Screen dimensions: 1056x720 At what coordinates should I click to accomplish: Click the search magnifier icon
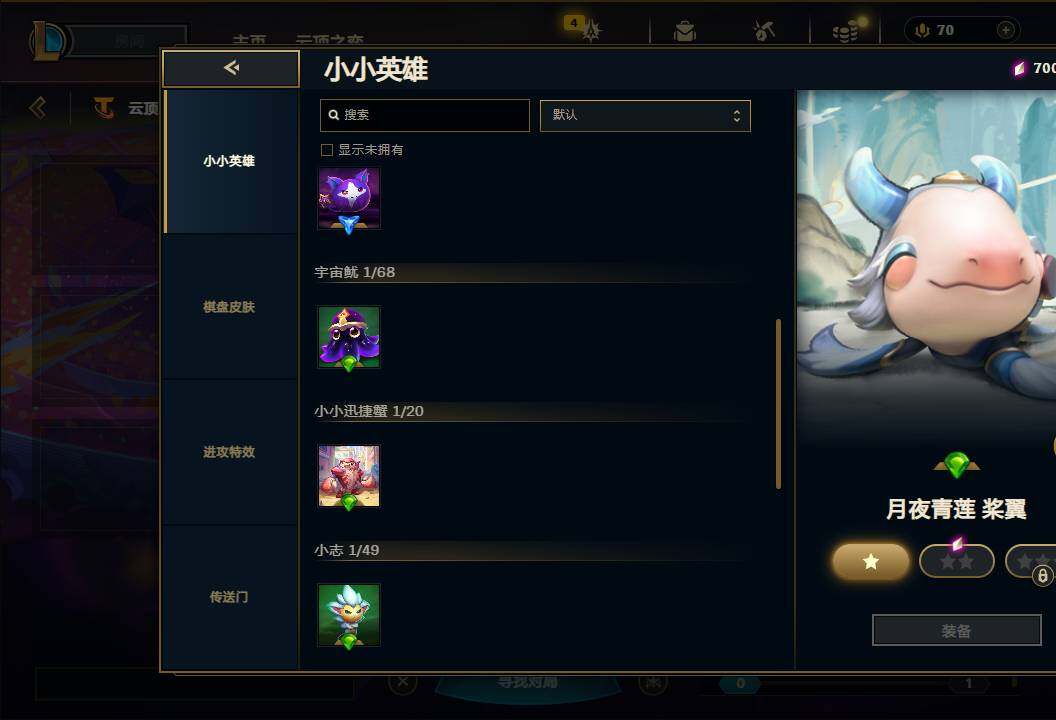click(x=333, y=115)
